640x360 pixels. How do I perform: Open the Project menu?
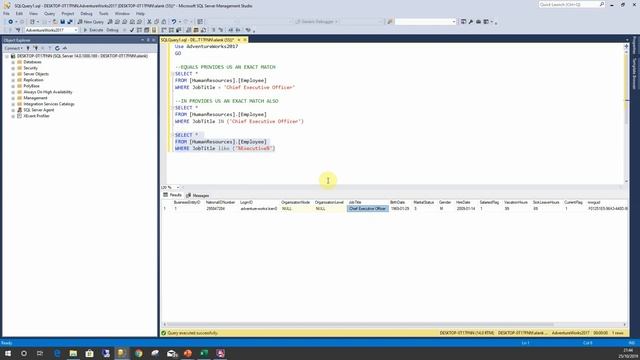pyautogui.click(x=68, y=13)
